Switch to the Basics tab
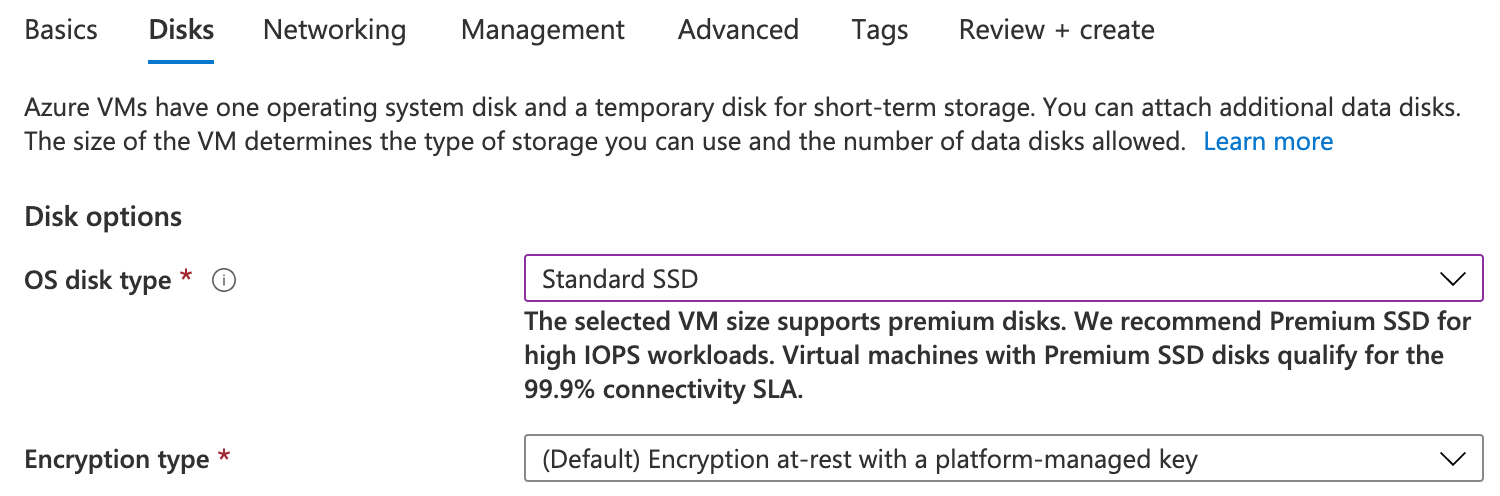Screen dimensions: 1500x496 (61, 30)
